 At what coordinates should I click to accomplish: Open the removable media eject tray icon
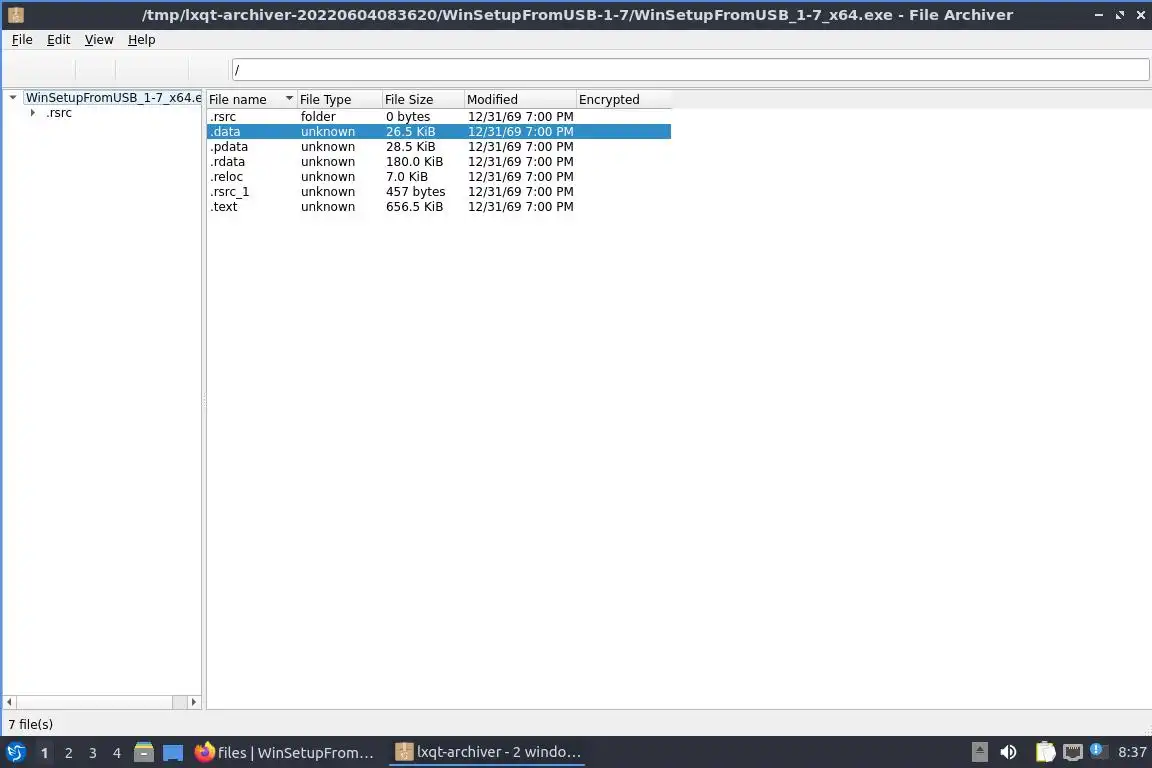coord(979,752)
